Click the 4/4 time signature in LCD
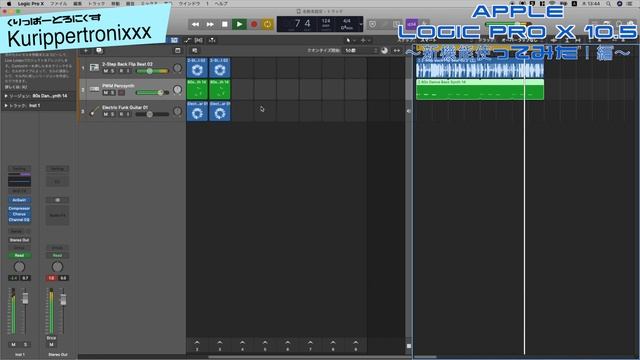Viewport: 640px width, 360px height. [347, 21]
